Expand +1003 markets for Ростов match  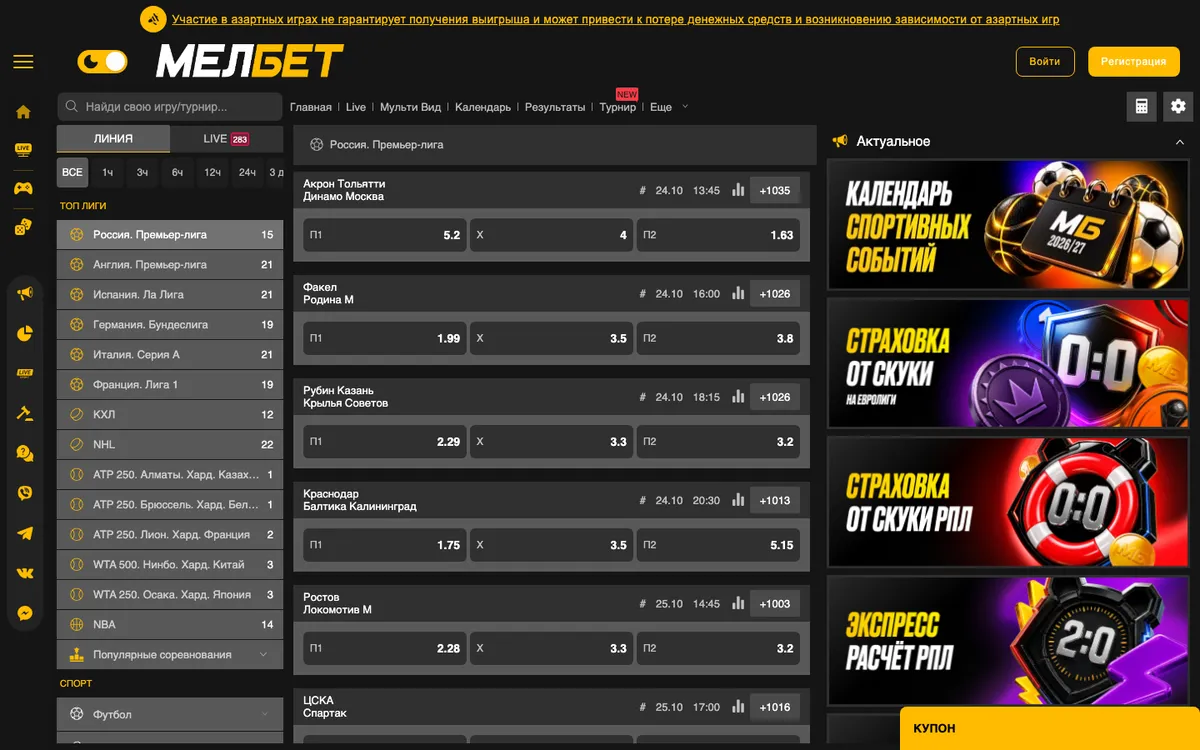(775, 604)
